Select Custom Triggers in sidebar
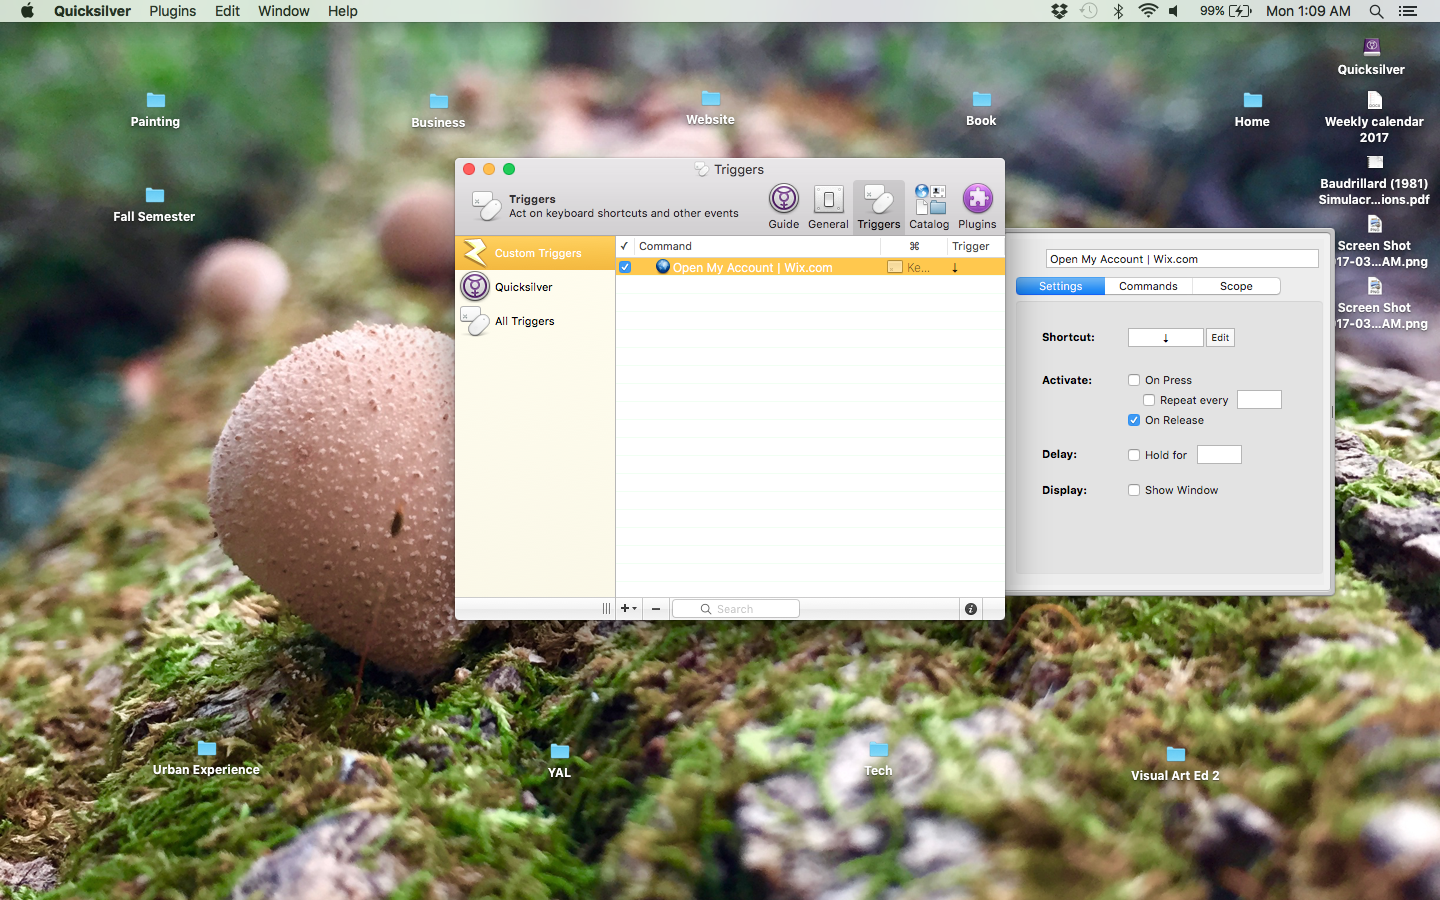 tap(535, 253)
